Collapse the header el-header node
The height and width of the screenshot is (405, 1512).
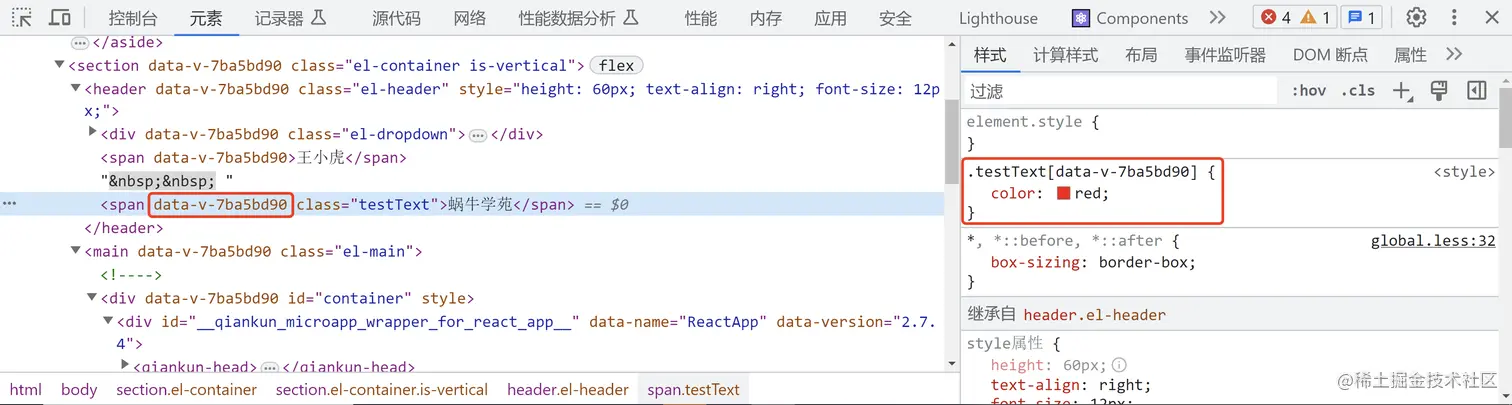coord(76,88)
